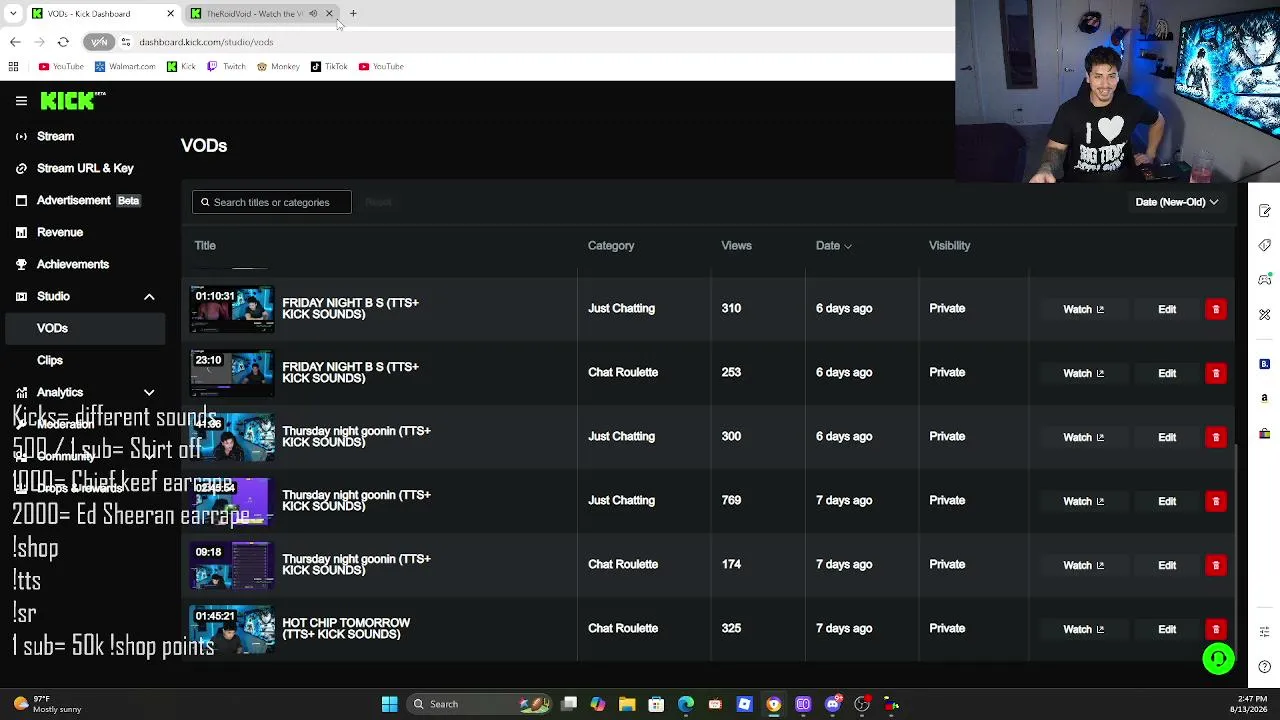The width and height of the screenshot is (1280, 720).
Task: Open Stream URL & Key in the sidebar
Action: pos(85,168)
